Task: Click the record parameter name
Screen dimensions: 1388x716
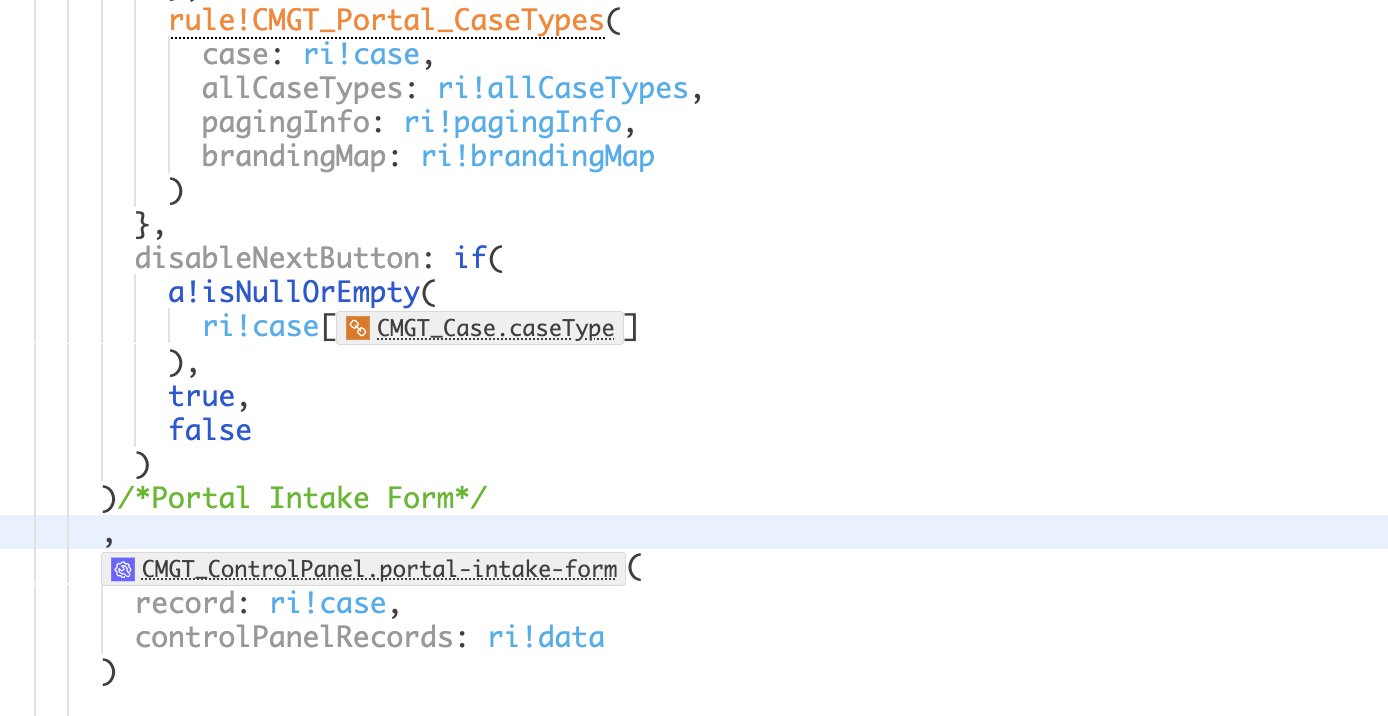Action: (185, 603)
